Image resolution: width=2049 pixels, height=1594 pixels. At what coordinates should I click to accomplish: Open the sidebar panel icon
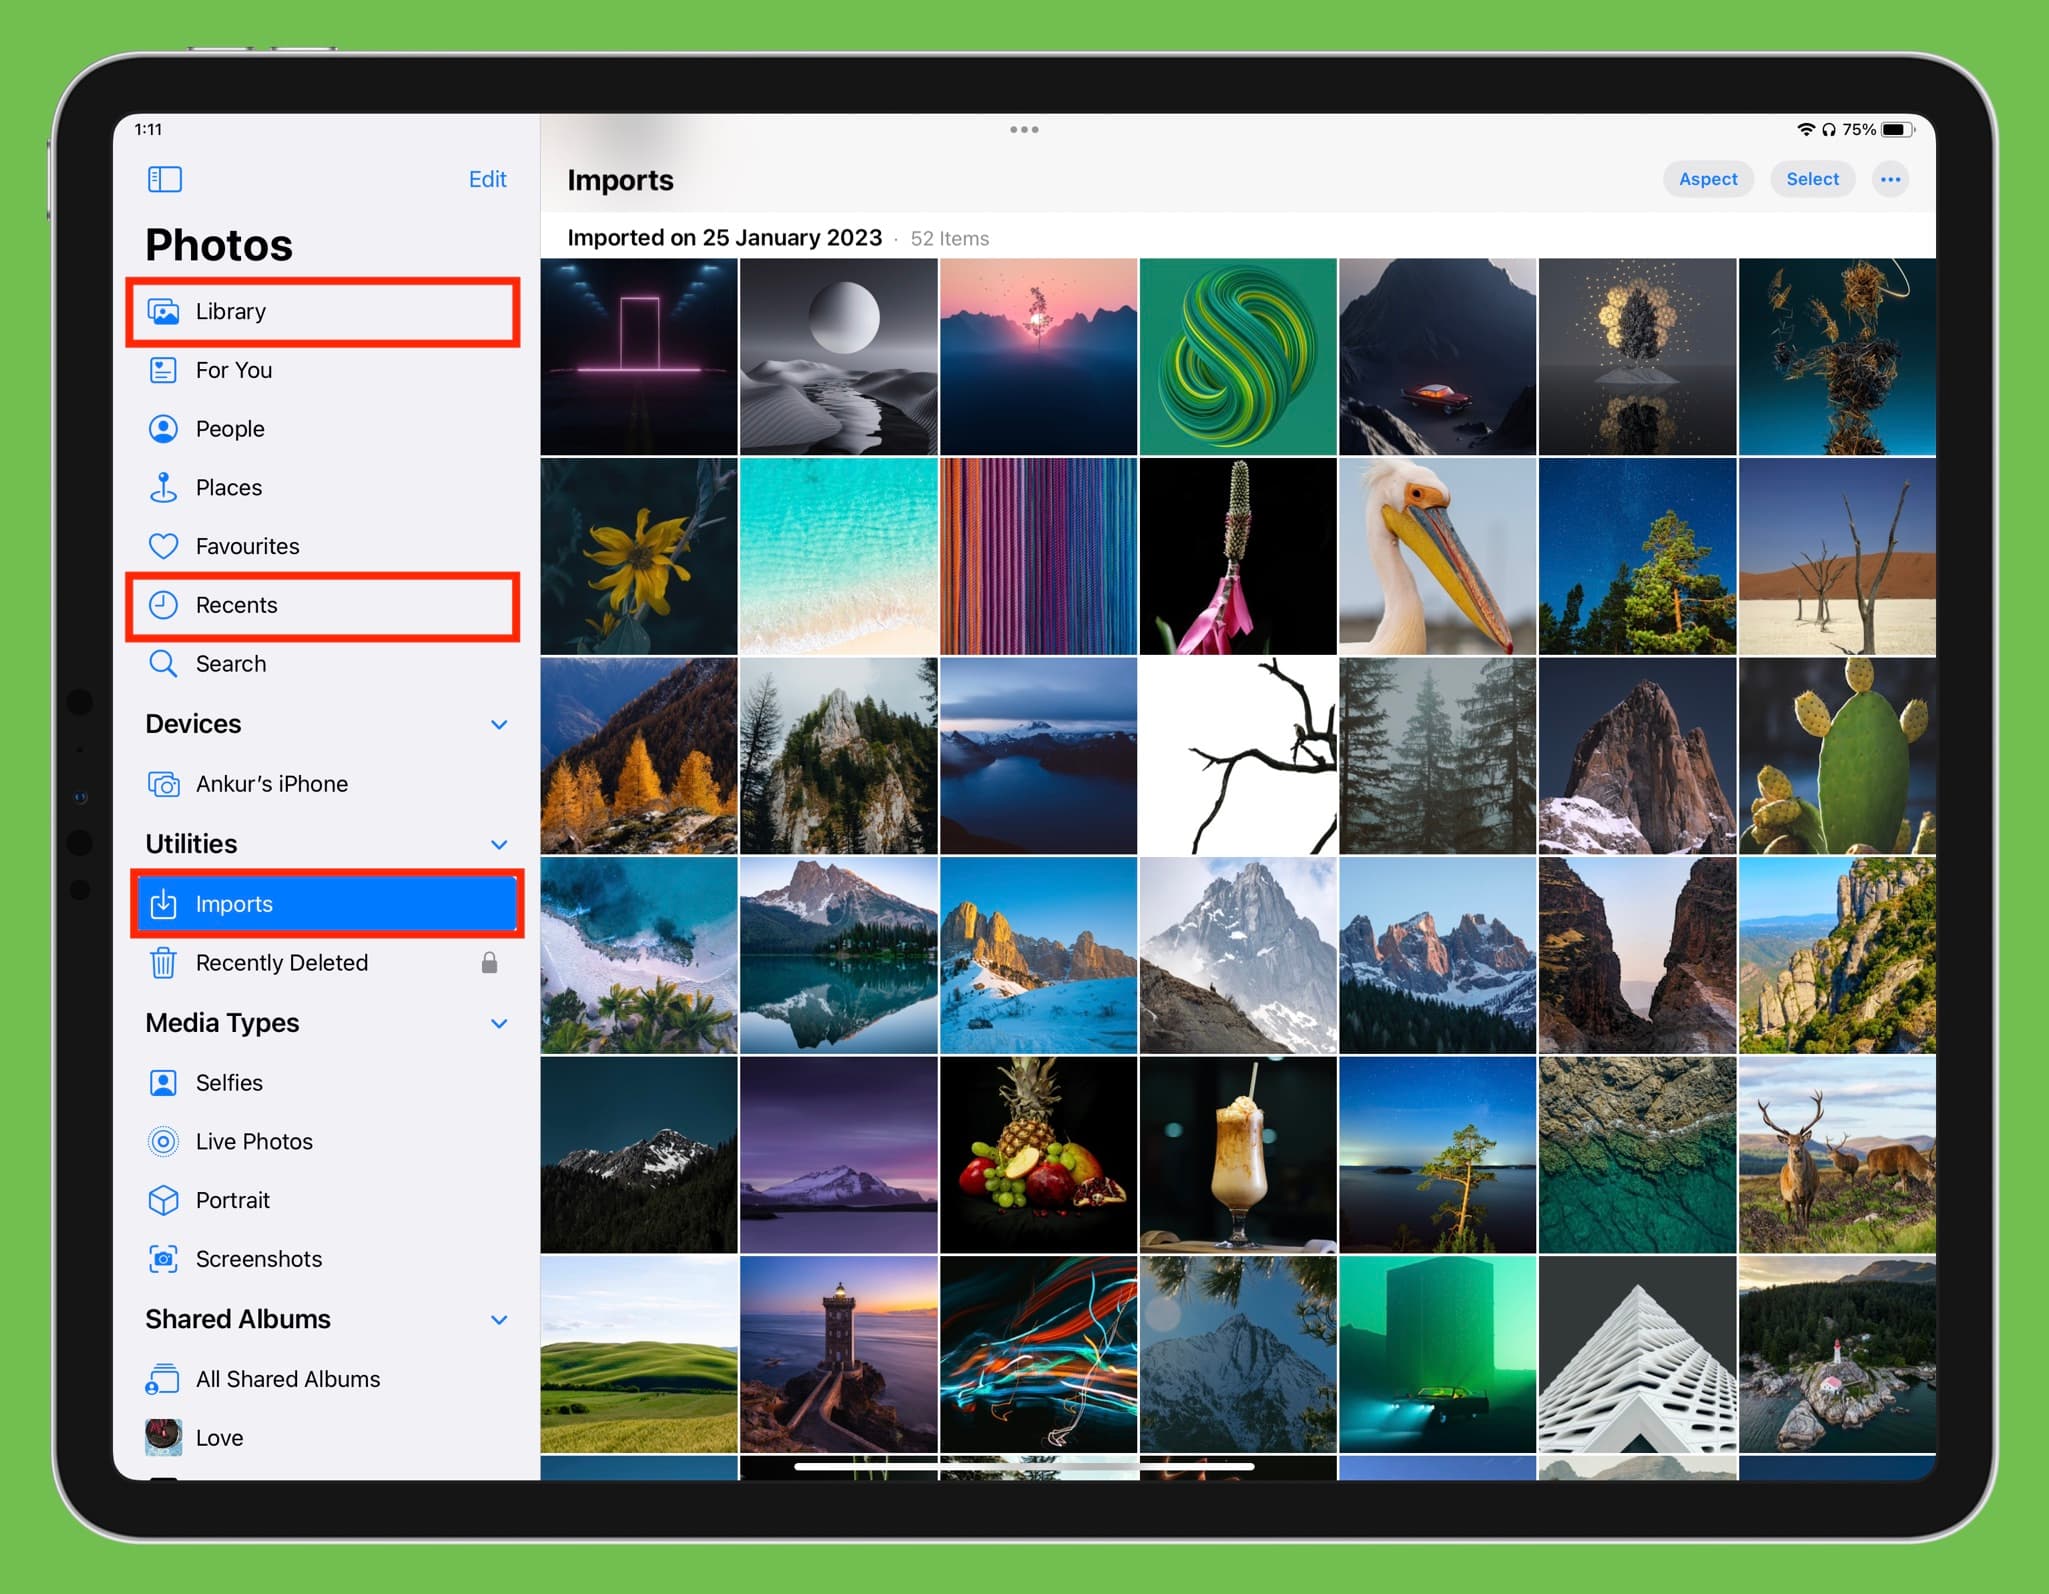pos(165,178)
